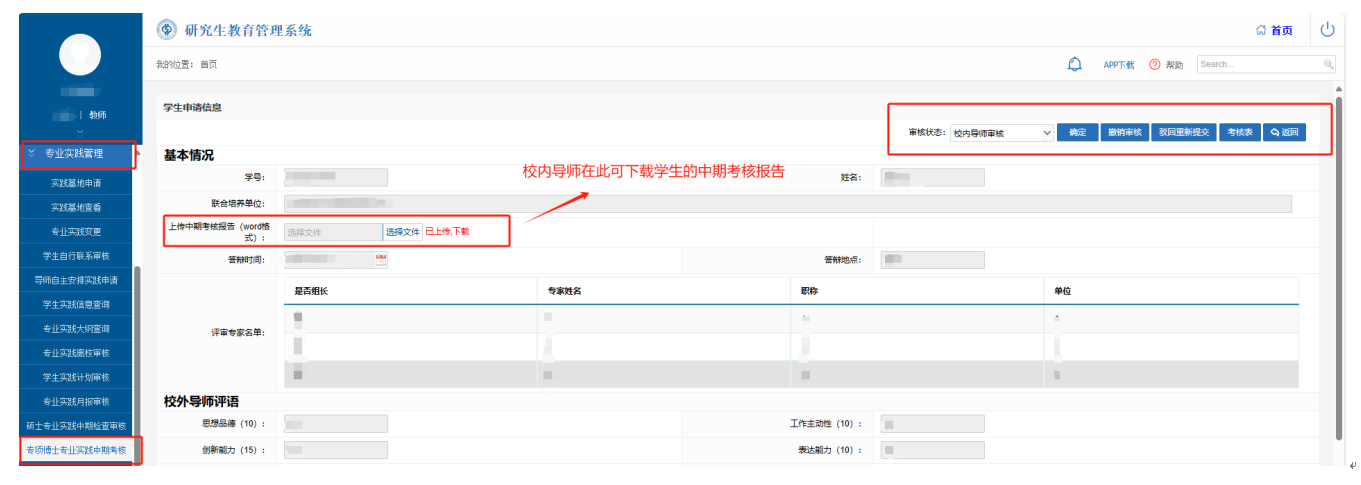Open the notification bell icon

[1075, 64]
